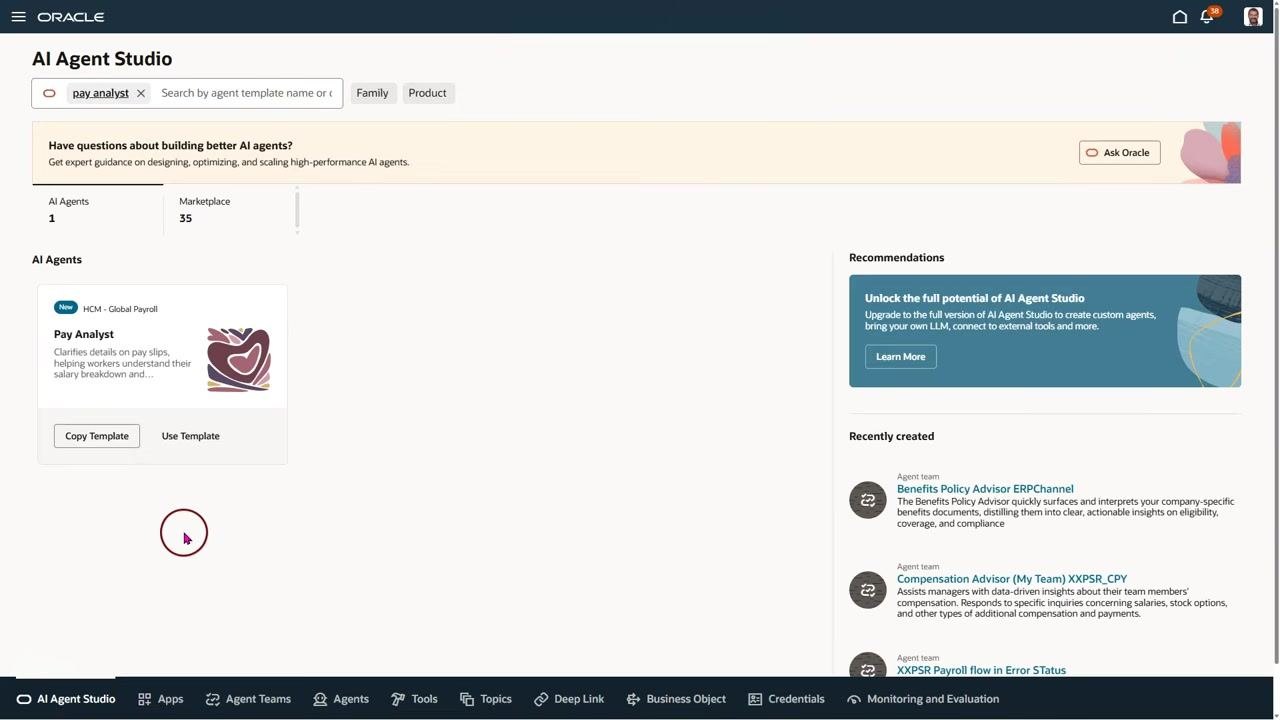Open the Product filter

point(427,93)
